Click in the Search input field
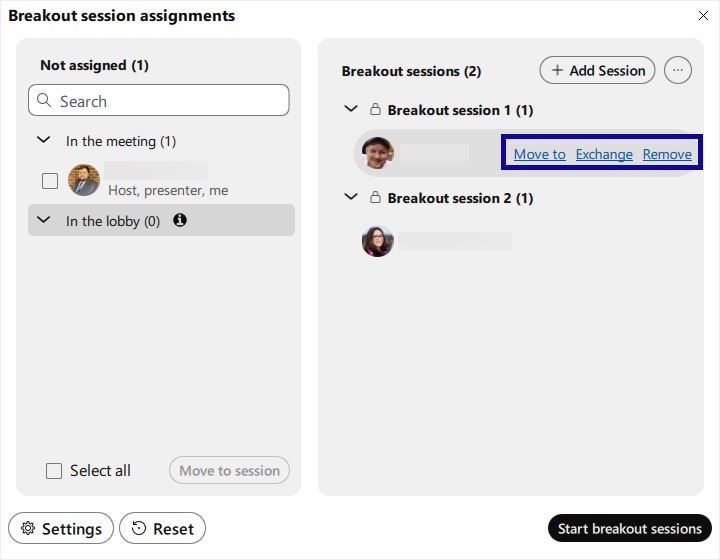The width and height of the screenshot is (720, 560). point(159,100)
